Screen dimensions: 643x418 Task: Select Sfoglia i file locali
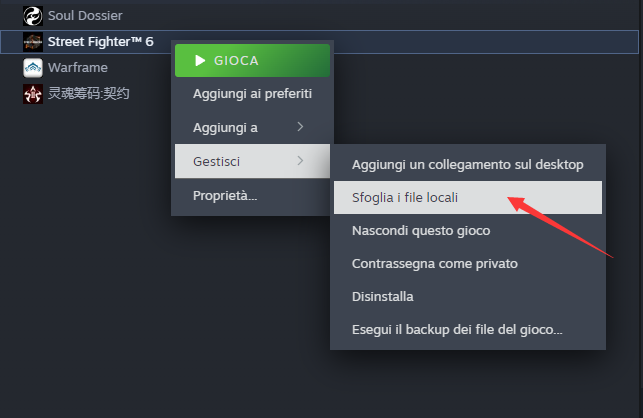468,197
